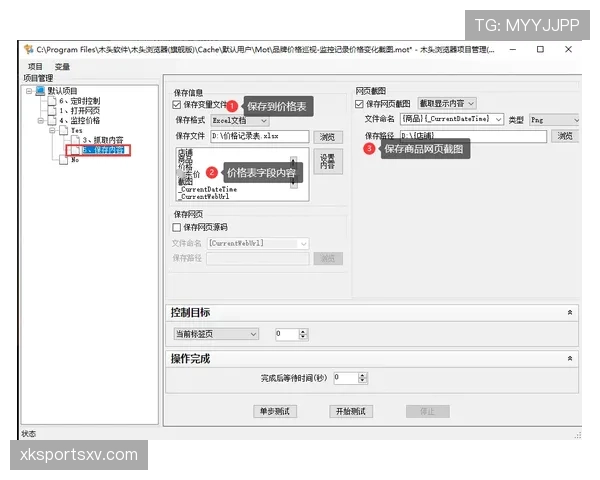Decrease 完成后等待时间 seconds value
The height and width of the screenshot is (480, 600).
pyautogui.click(x=362, y=381)
